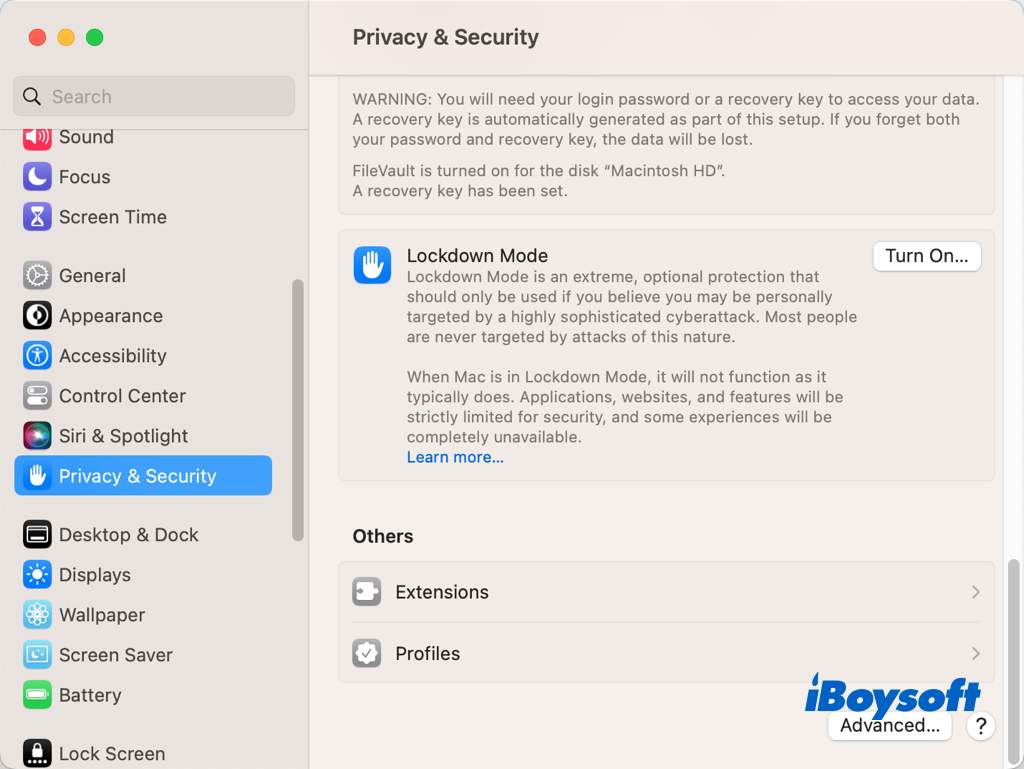Open the General settings pane
This screenshot has width=1024, height=769.
pyautogui.click(x=91, y=276)
